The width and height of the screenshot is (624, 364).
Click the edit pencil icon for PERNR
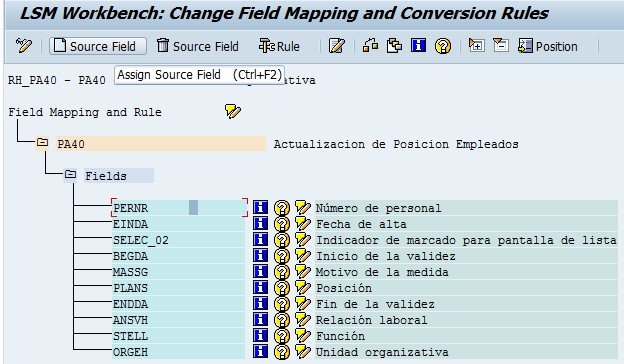click(302, 208)
